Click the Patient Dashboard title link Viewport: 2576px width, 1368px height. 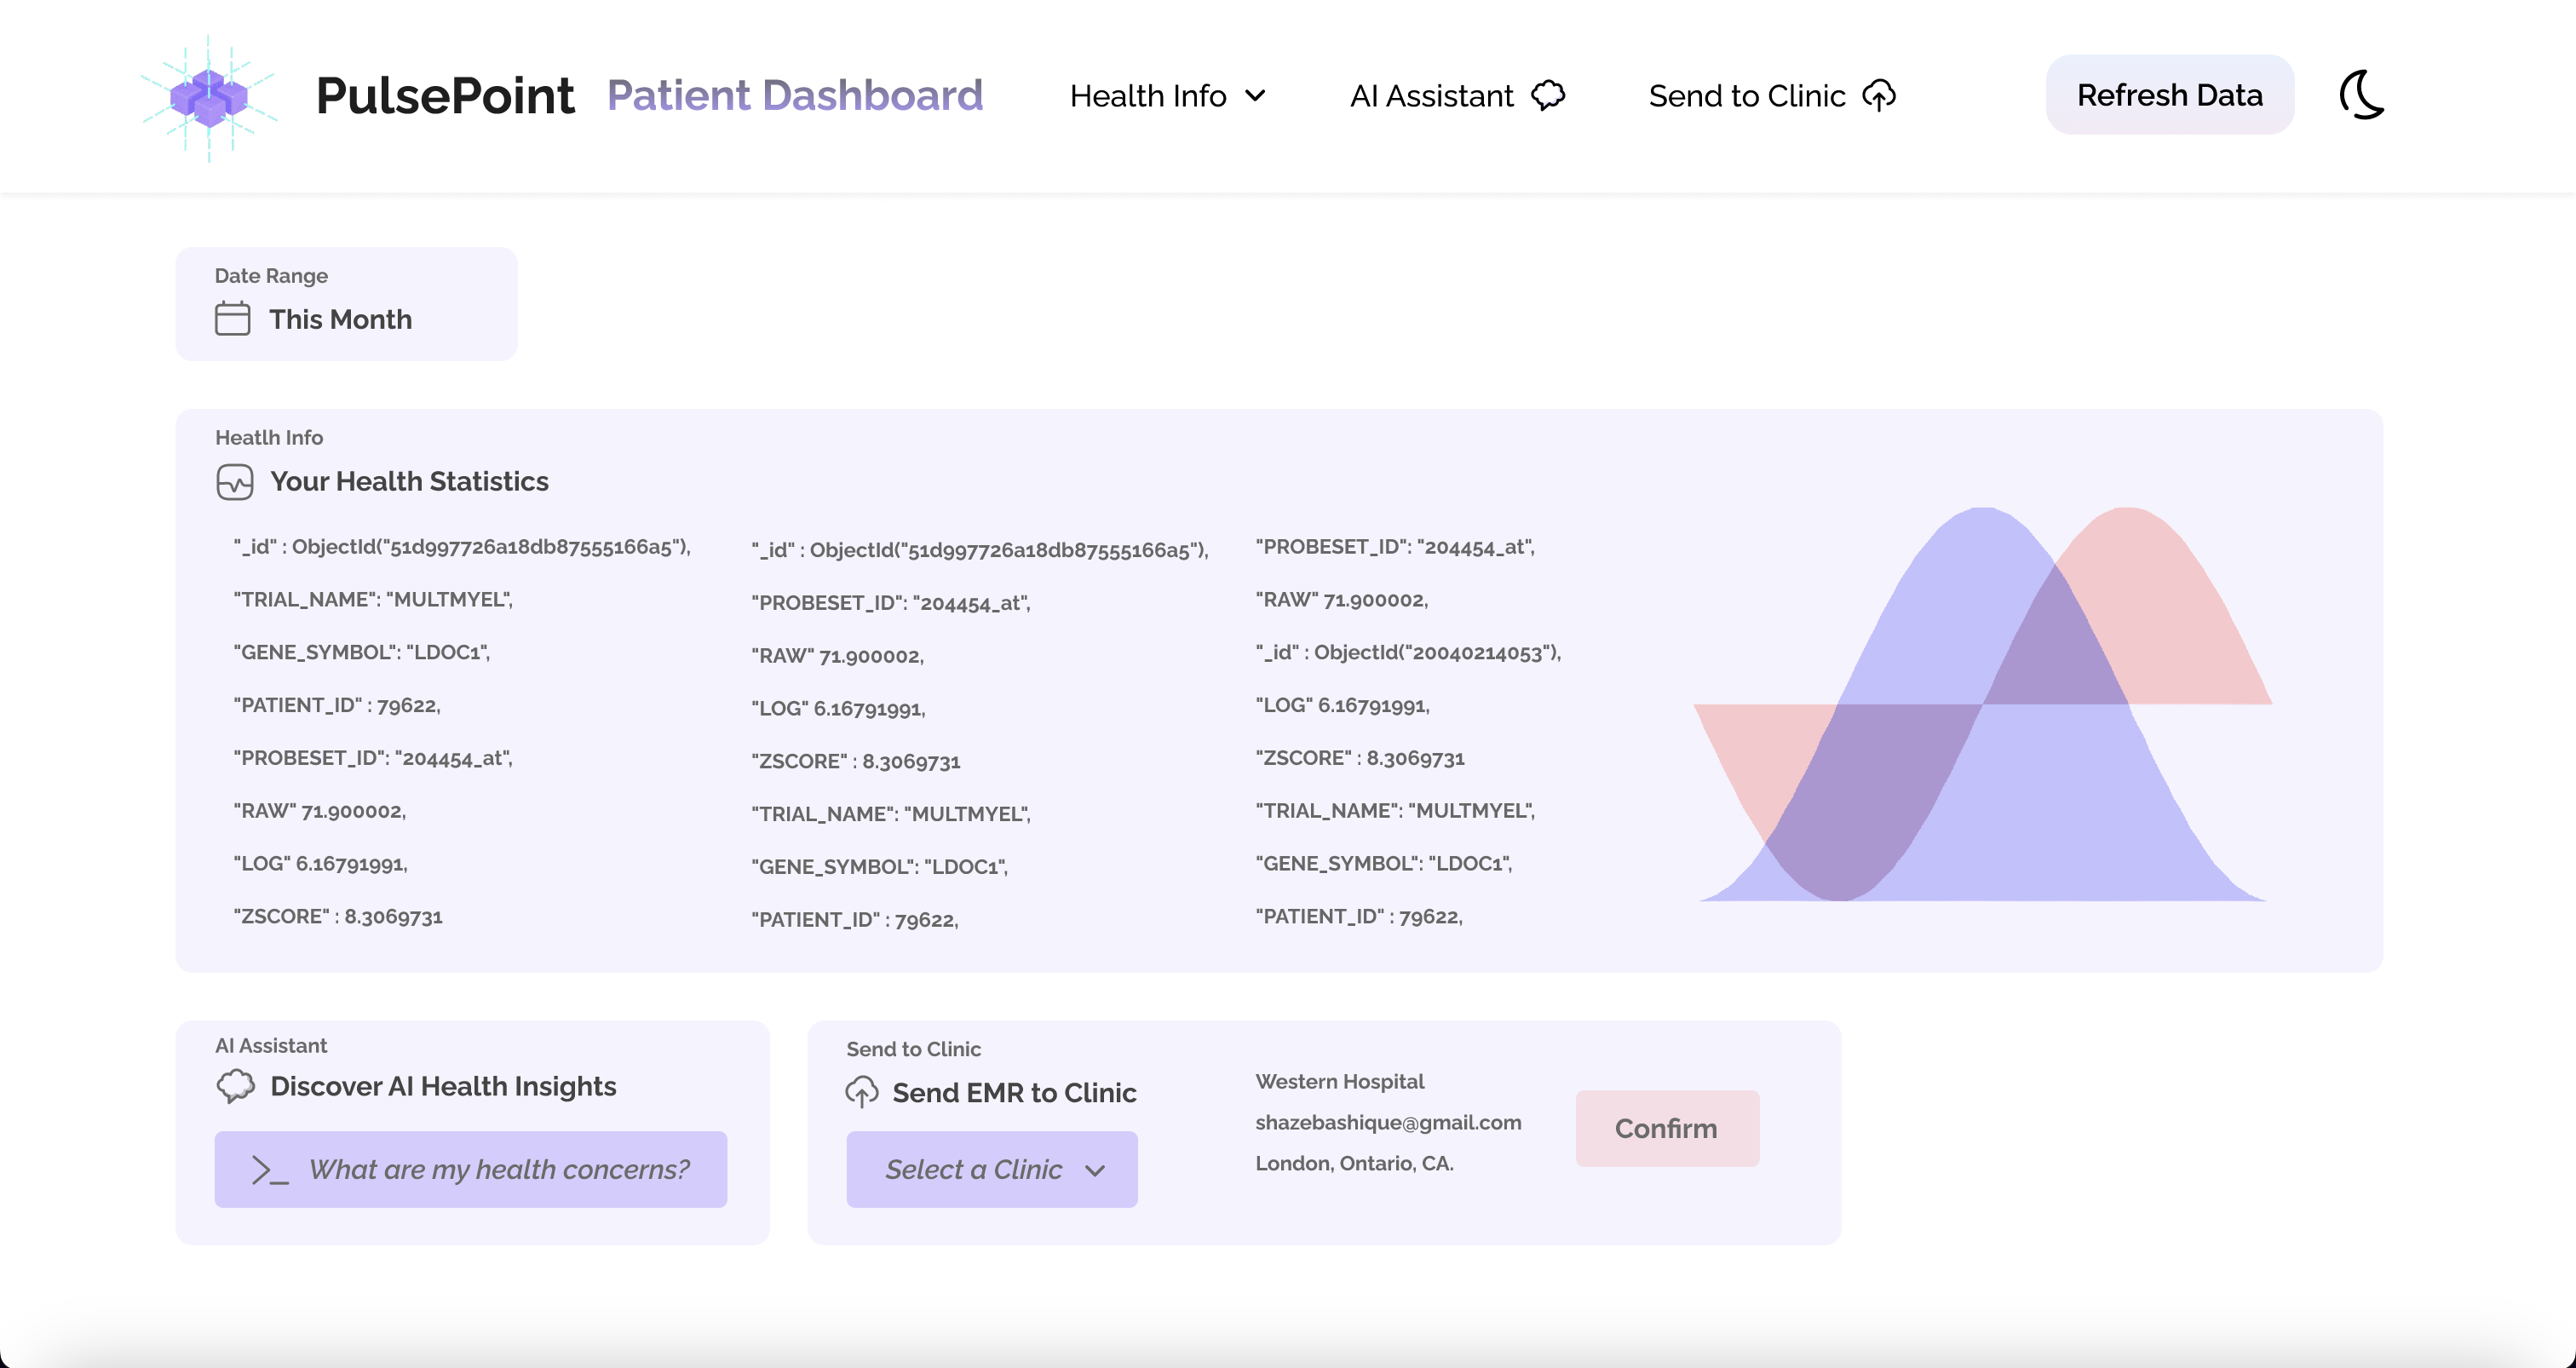(x=794, y=96)
